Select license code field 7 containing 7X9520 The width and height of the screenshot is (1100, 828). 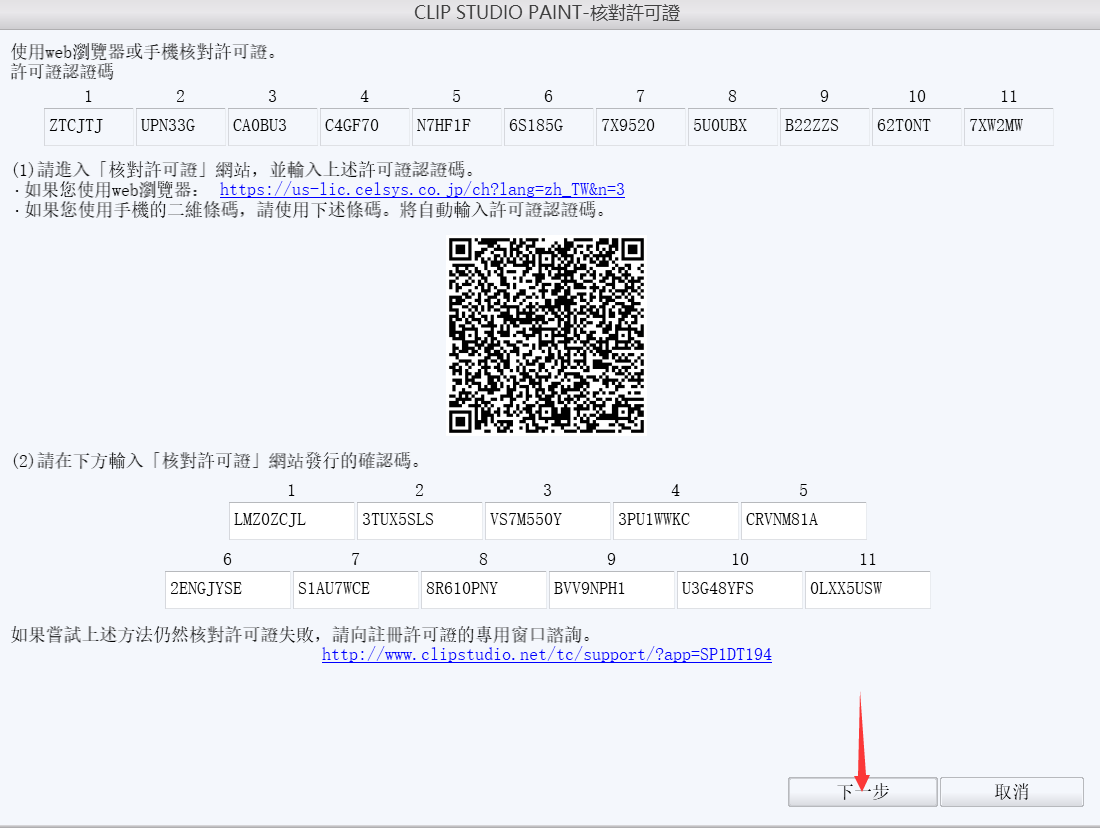pos(640,126)
